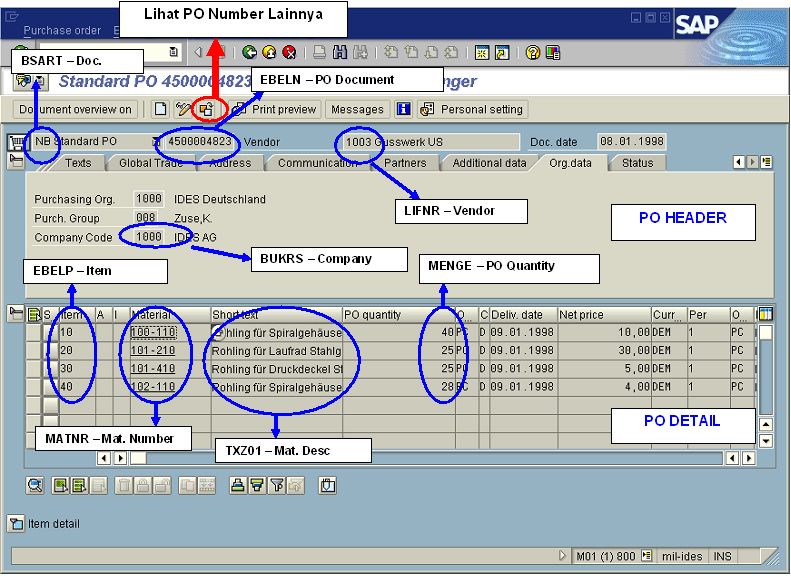Click the green Back arrow icon

249,53
